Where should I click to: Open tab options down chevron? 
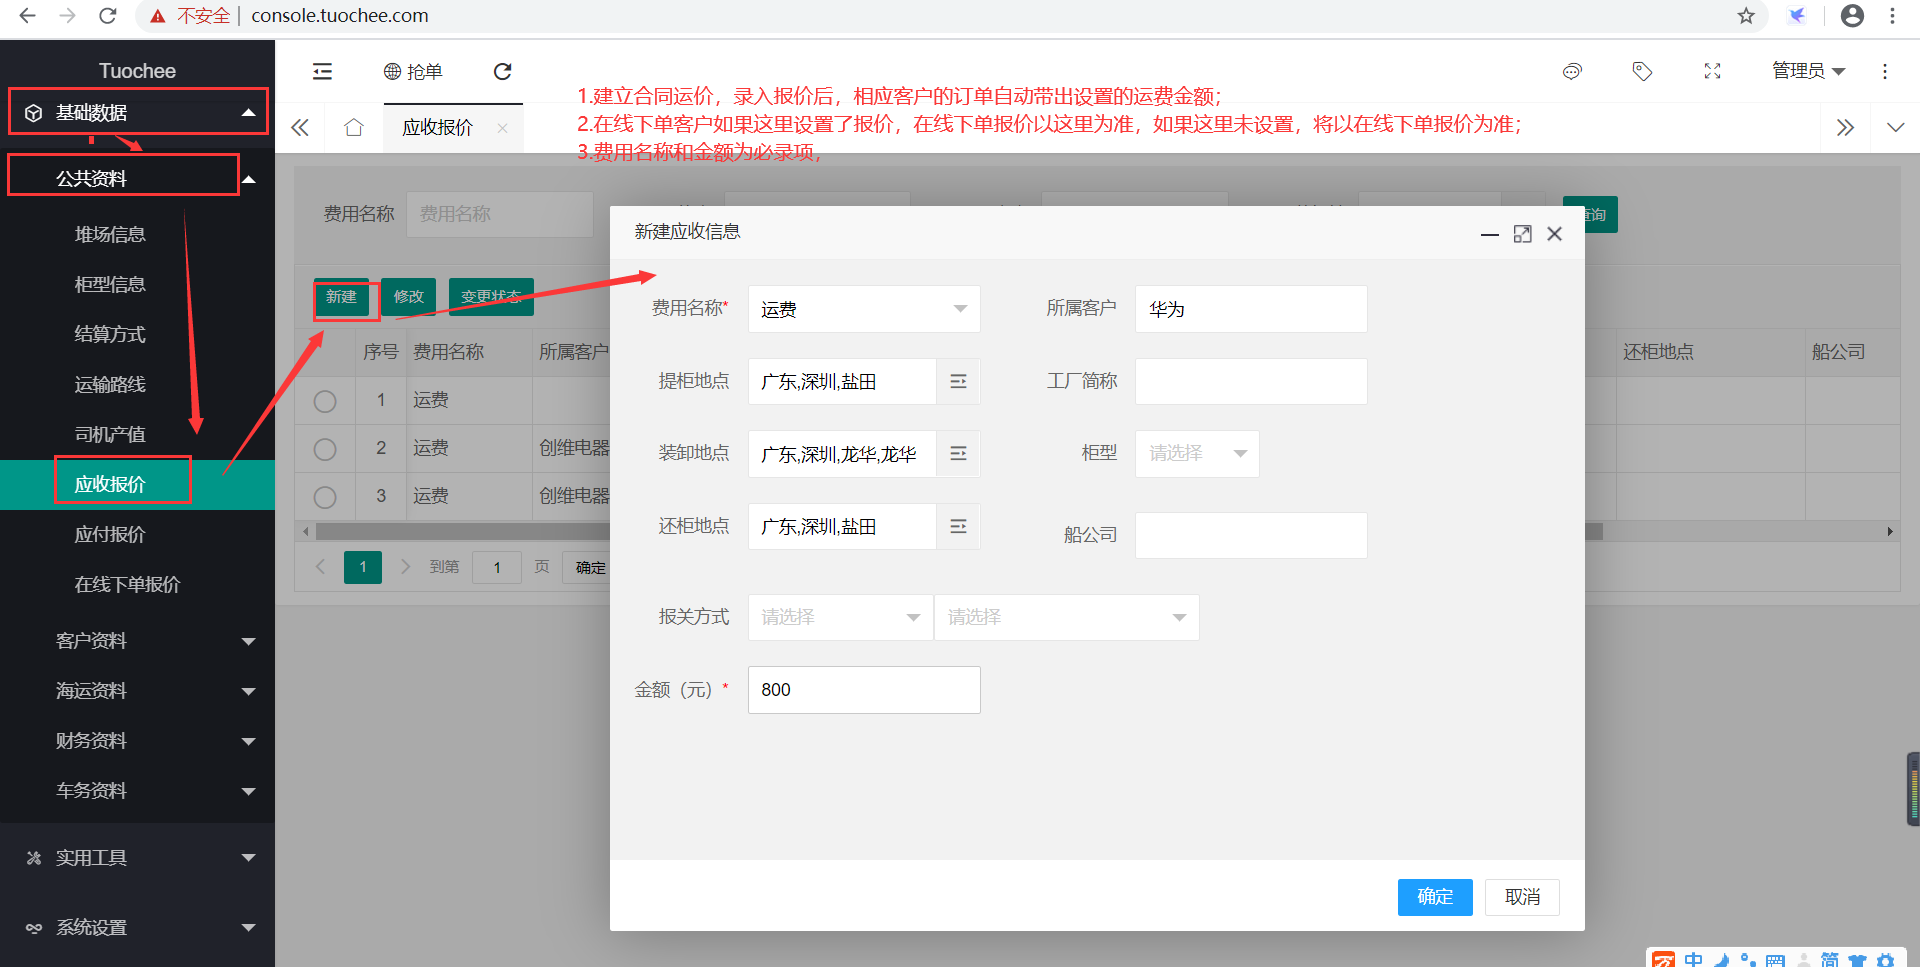[1895, 127]
